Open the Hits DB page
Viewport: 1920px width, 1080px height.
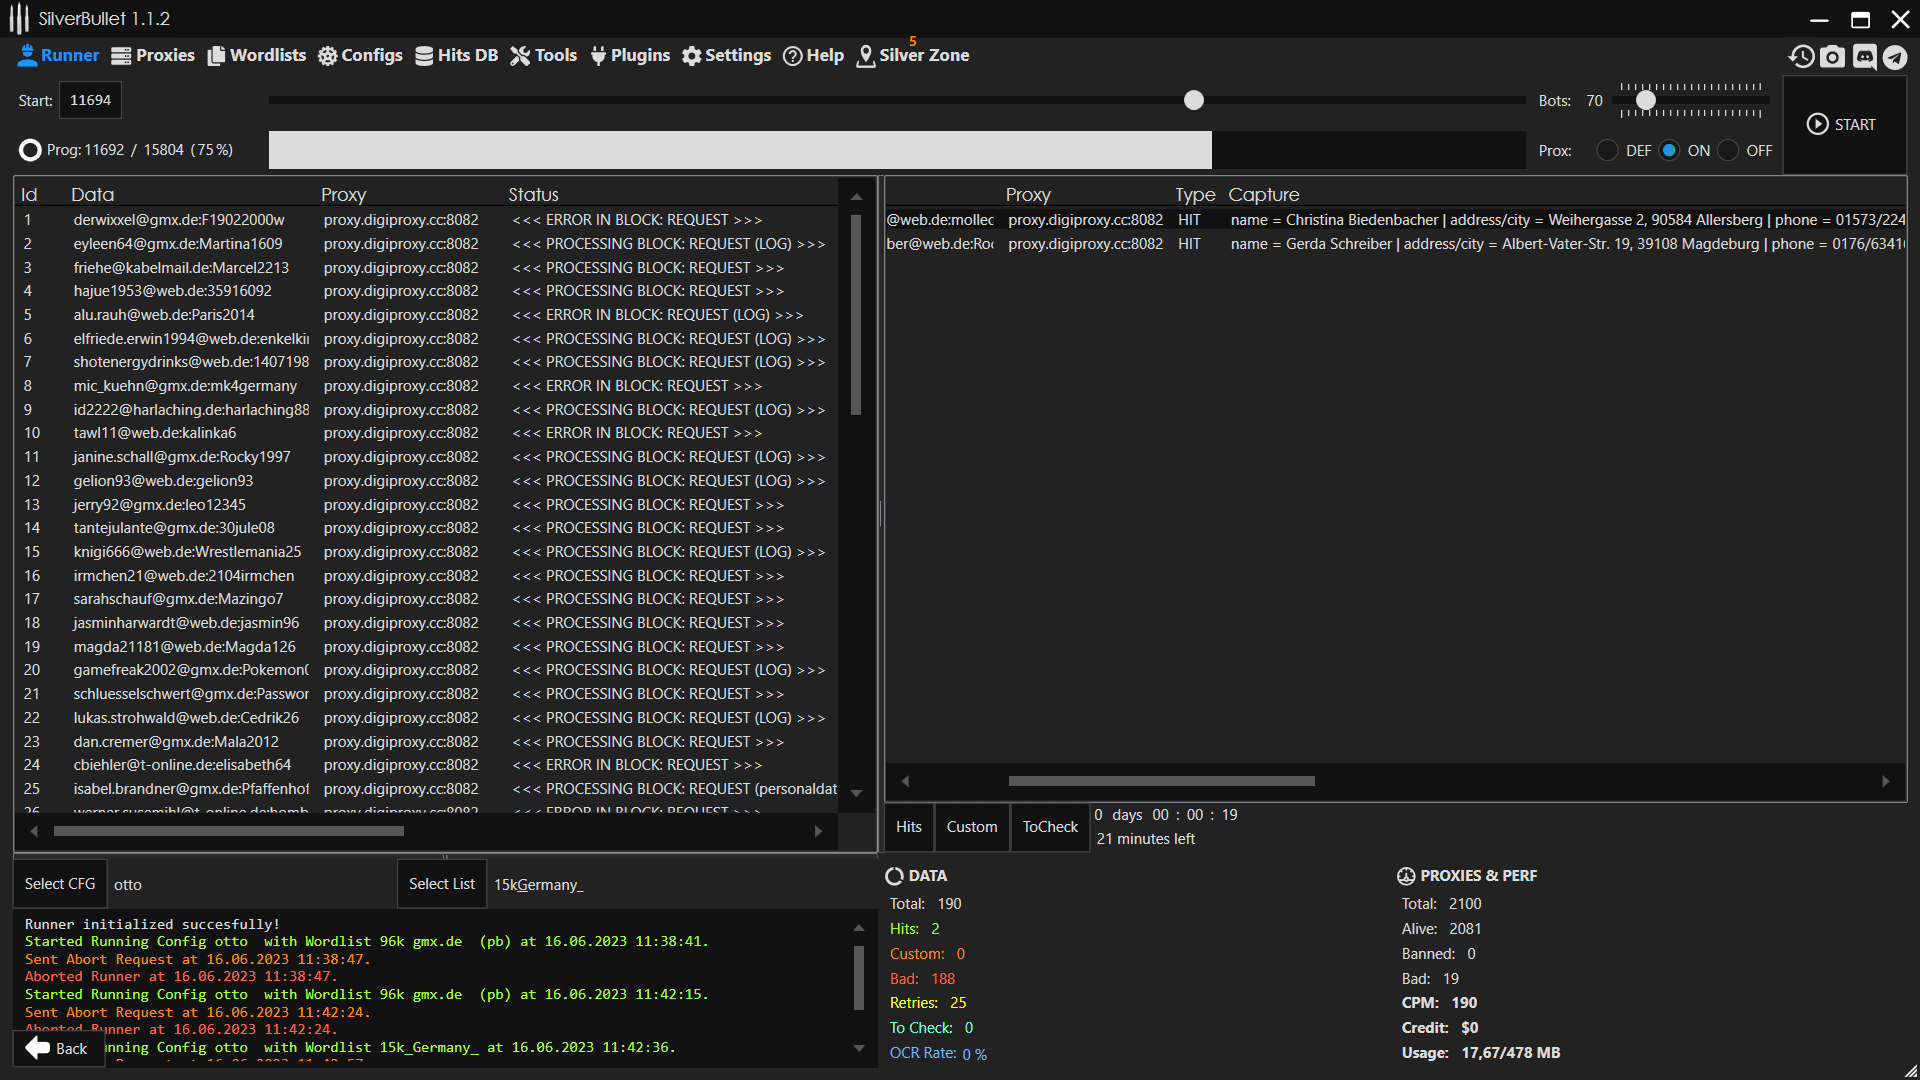click(x=456, y=55)
